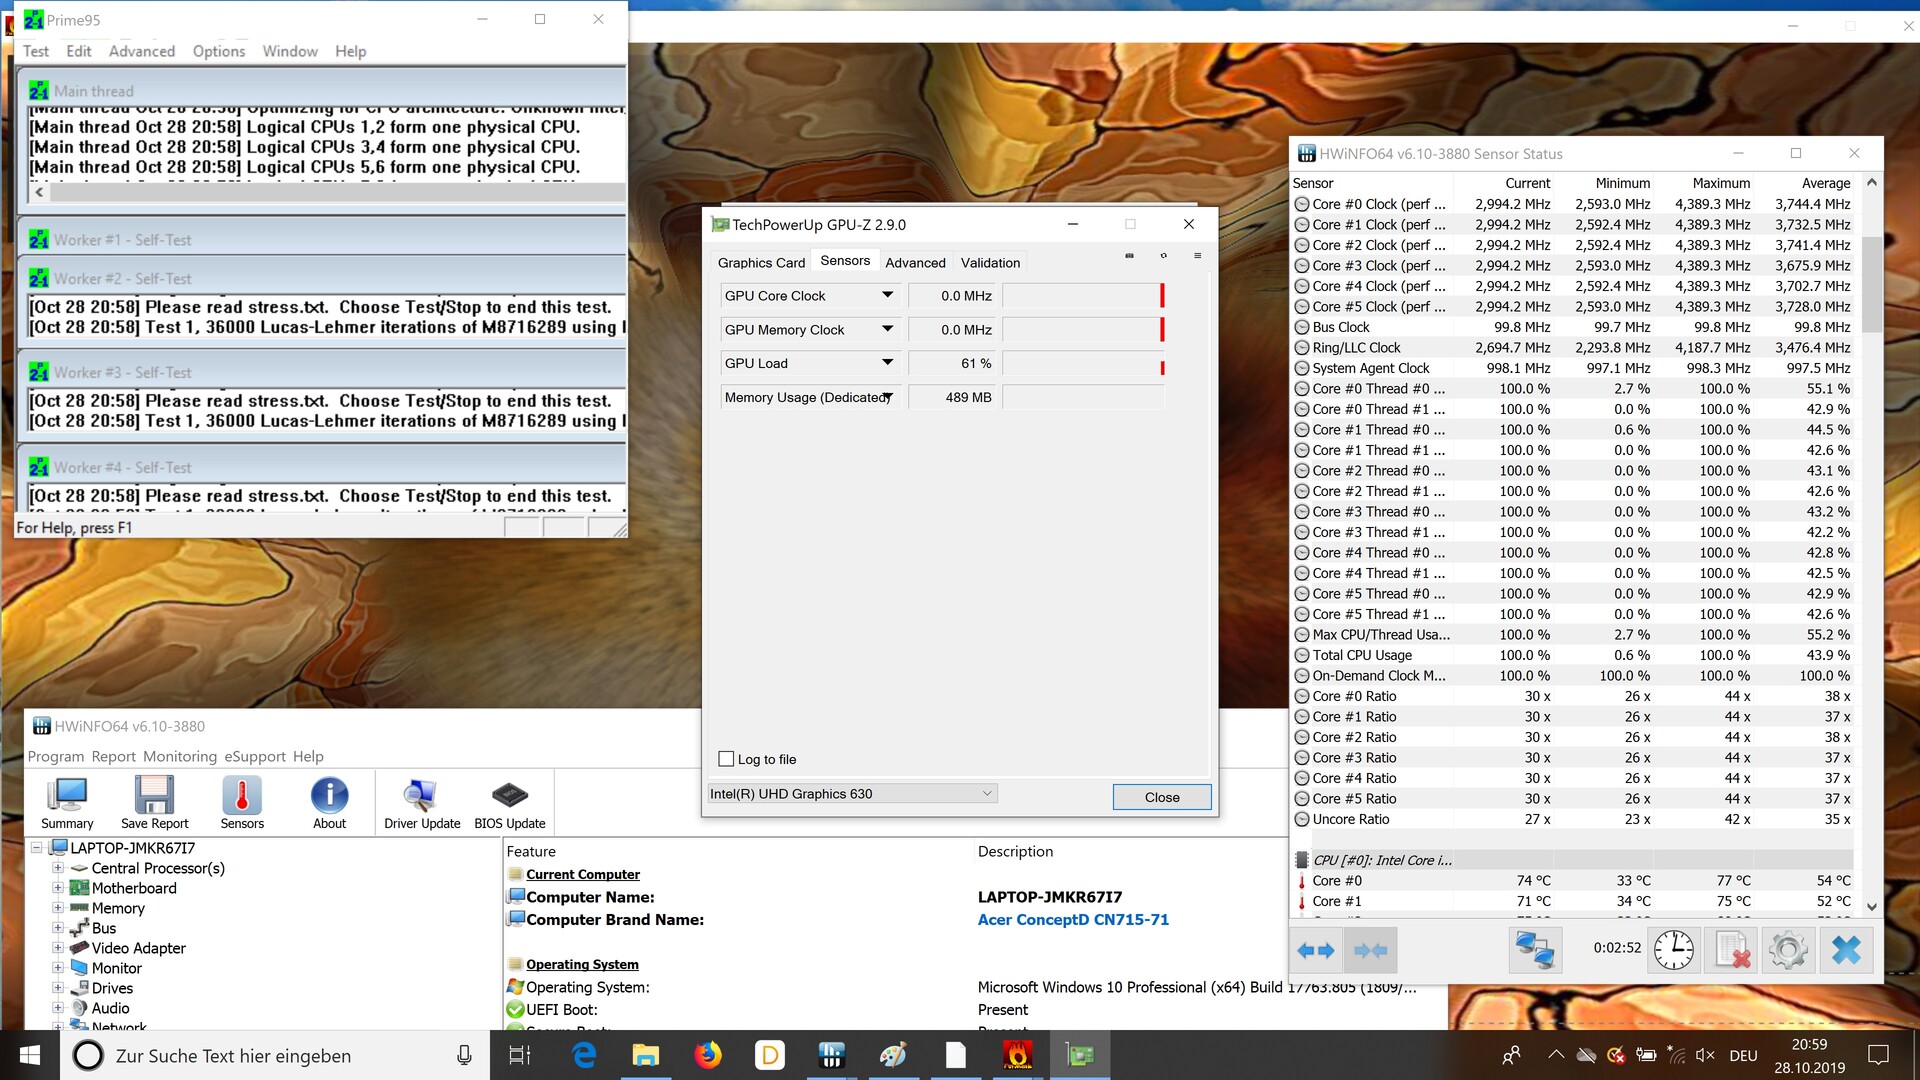Reset the sensor clock timer icon

pyautogui.click(x=1673, y=950)
